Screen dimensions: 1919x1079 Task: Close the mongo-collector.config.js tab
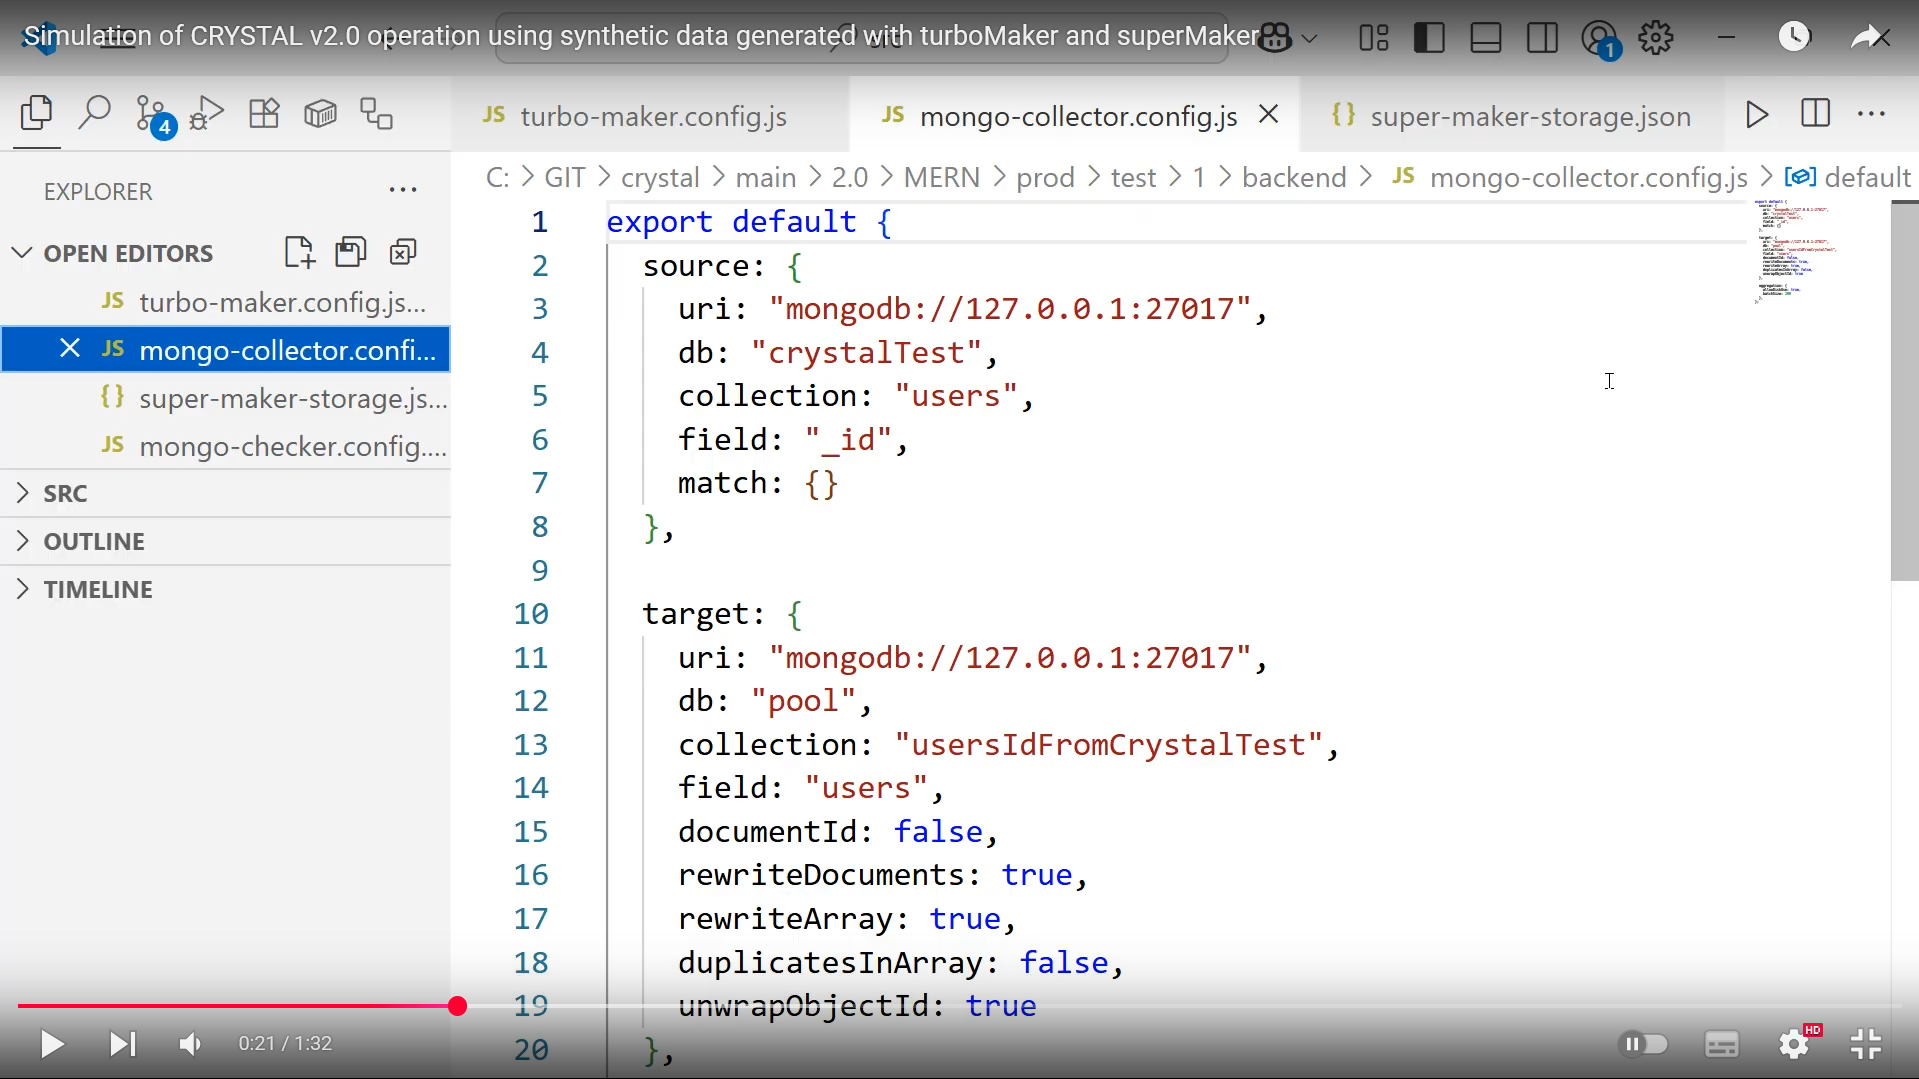[1269, 115]
